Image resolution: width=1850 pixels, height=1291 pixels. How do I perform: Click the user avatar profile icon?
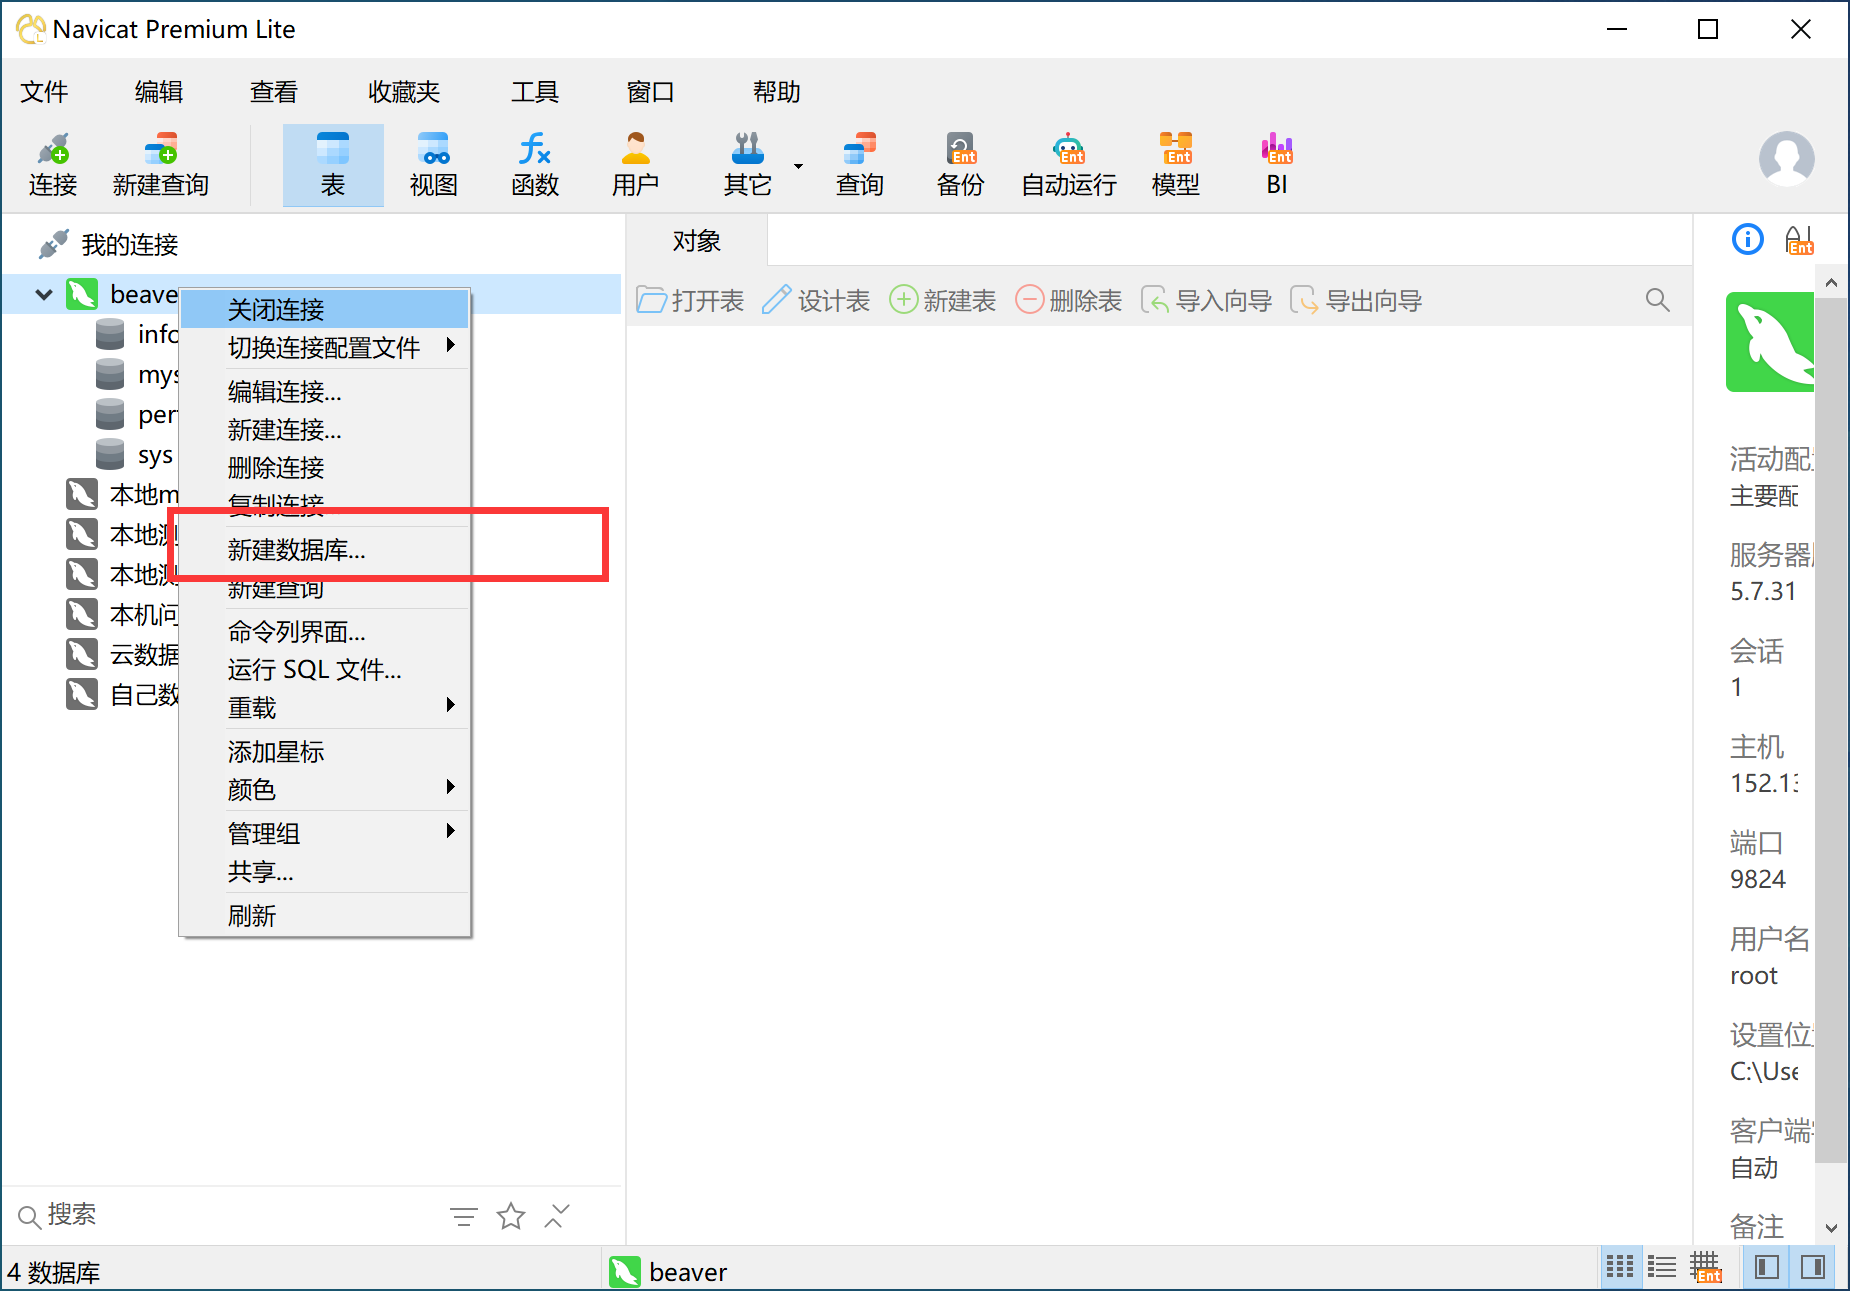(x=1786, y=159)
